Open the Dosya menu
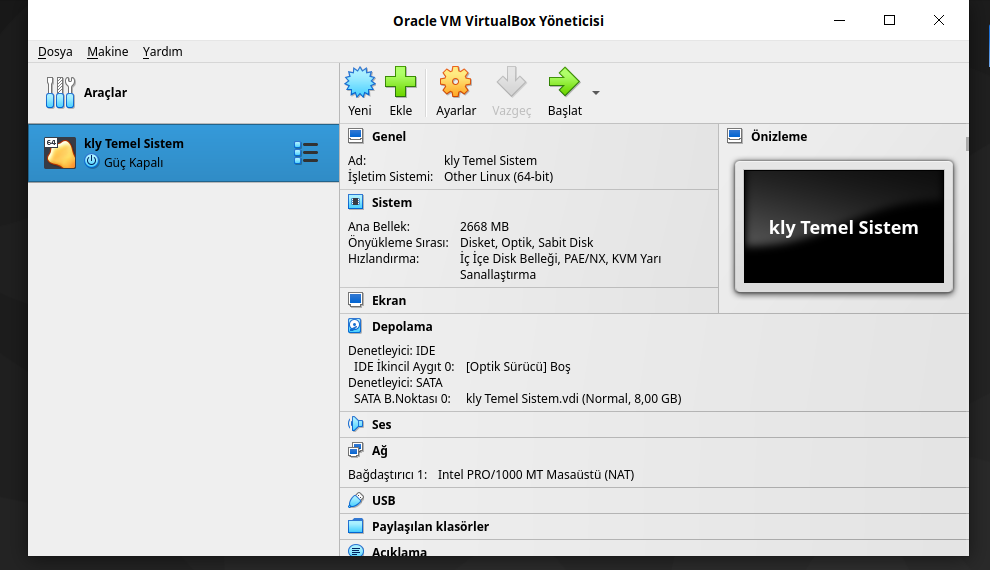 pyautogui.click(x=55, y=51)
